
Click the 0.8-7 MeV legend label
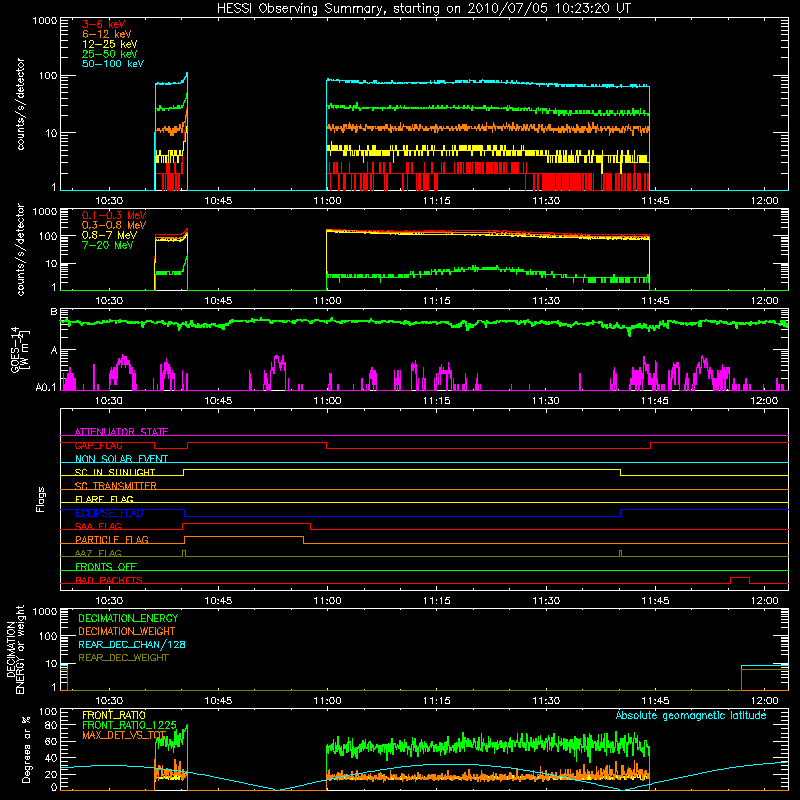[109, 235]
